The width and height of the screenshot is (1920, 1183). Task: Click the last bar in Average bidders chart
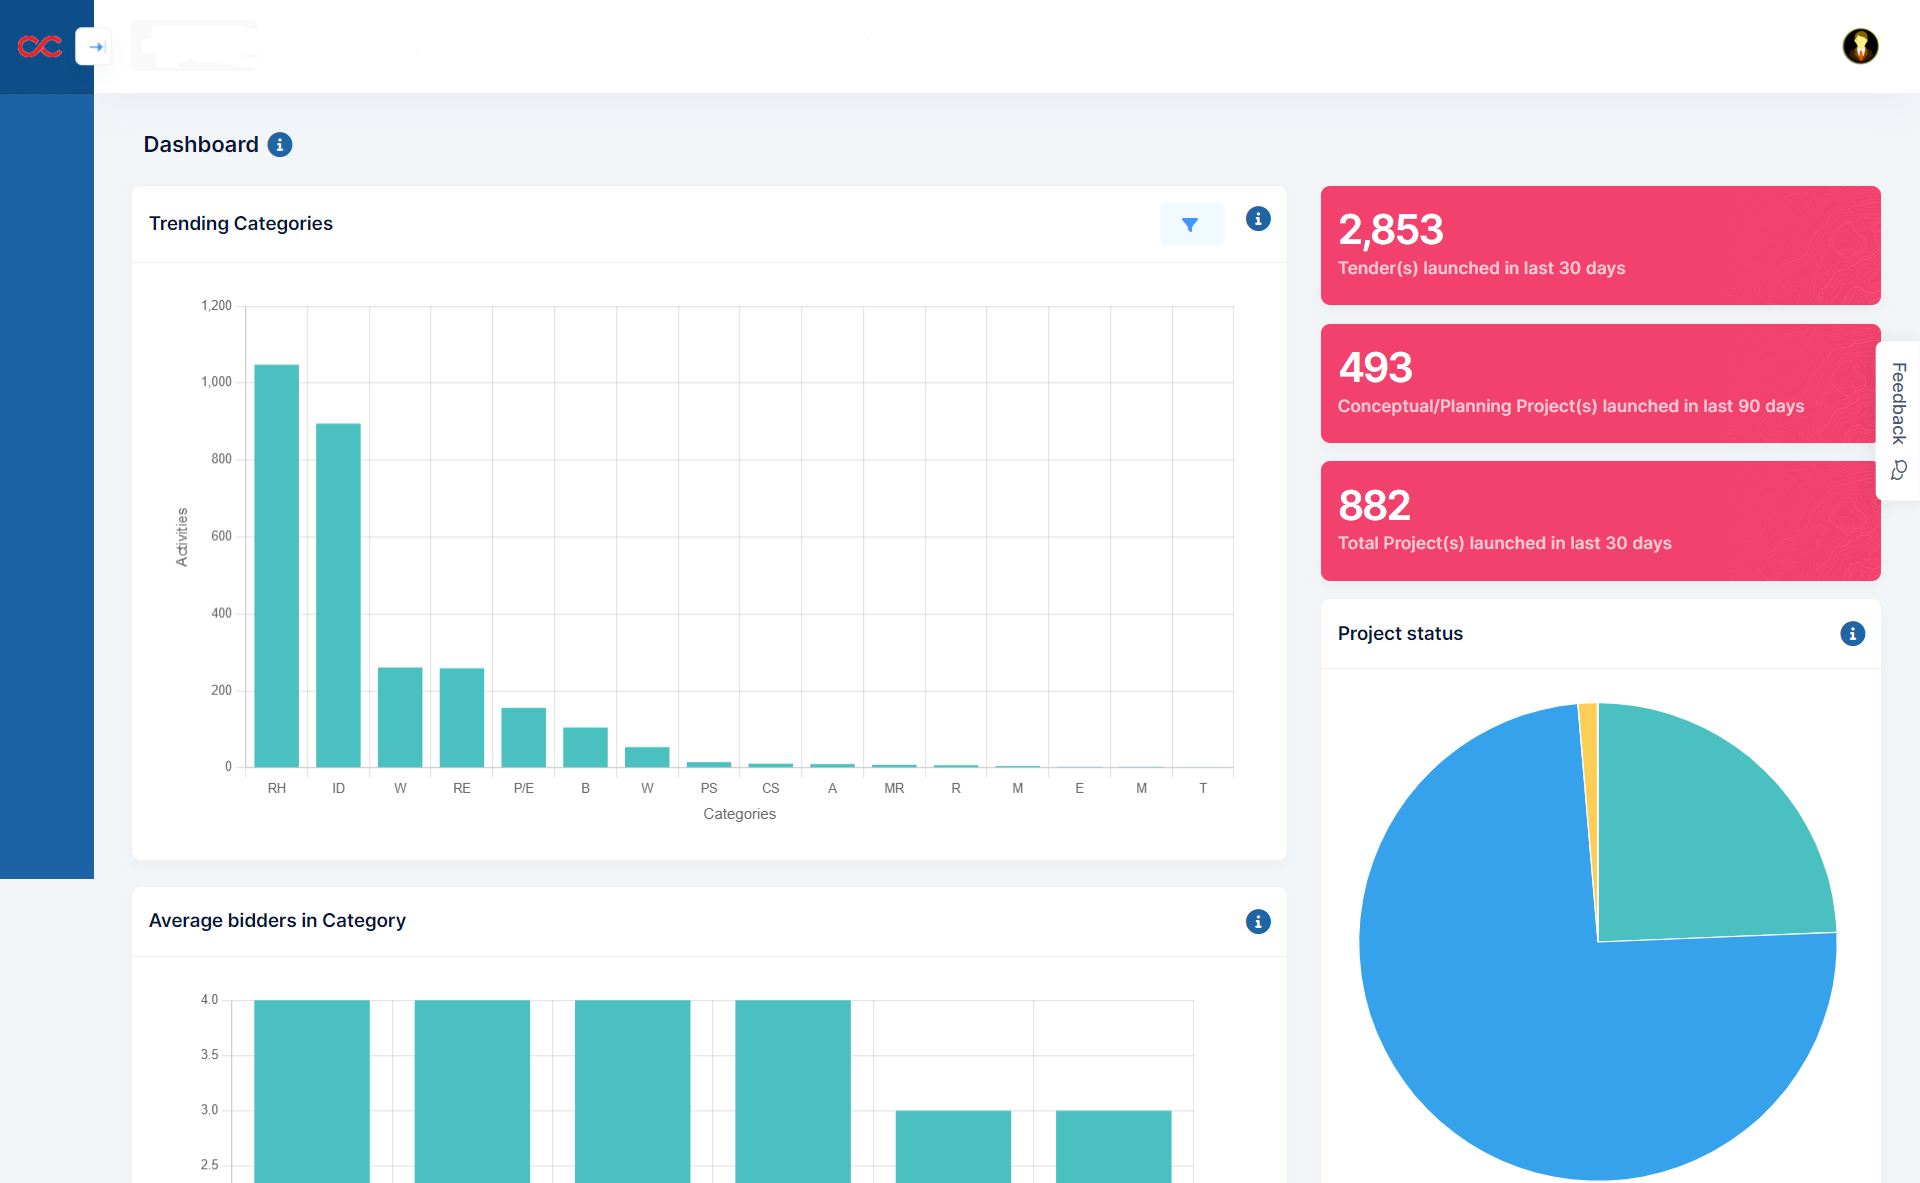(x=1113, y=1146)
